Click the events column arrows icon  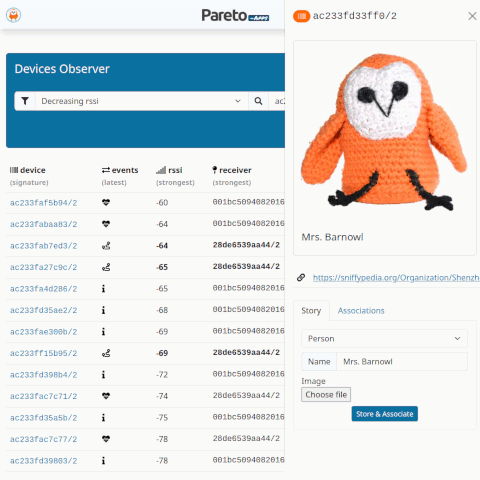click(x=106, y=170)
